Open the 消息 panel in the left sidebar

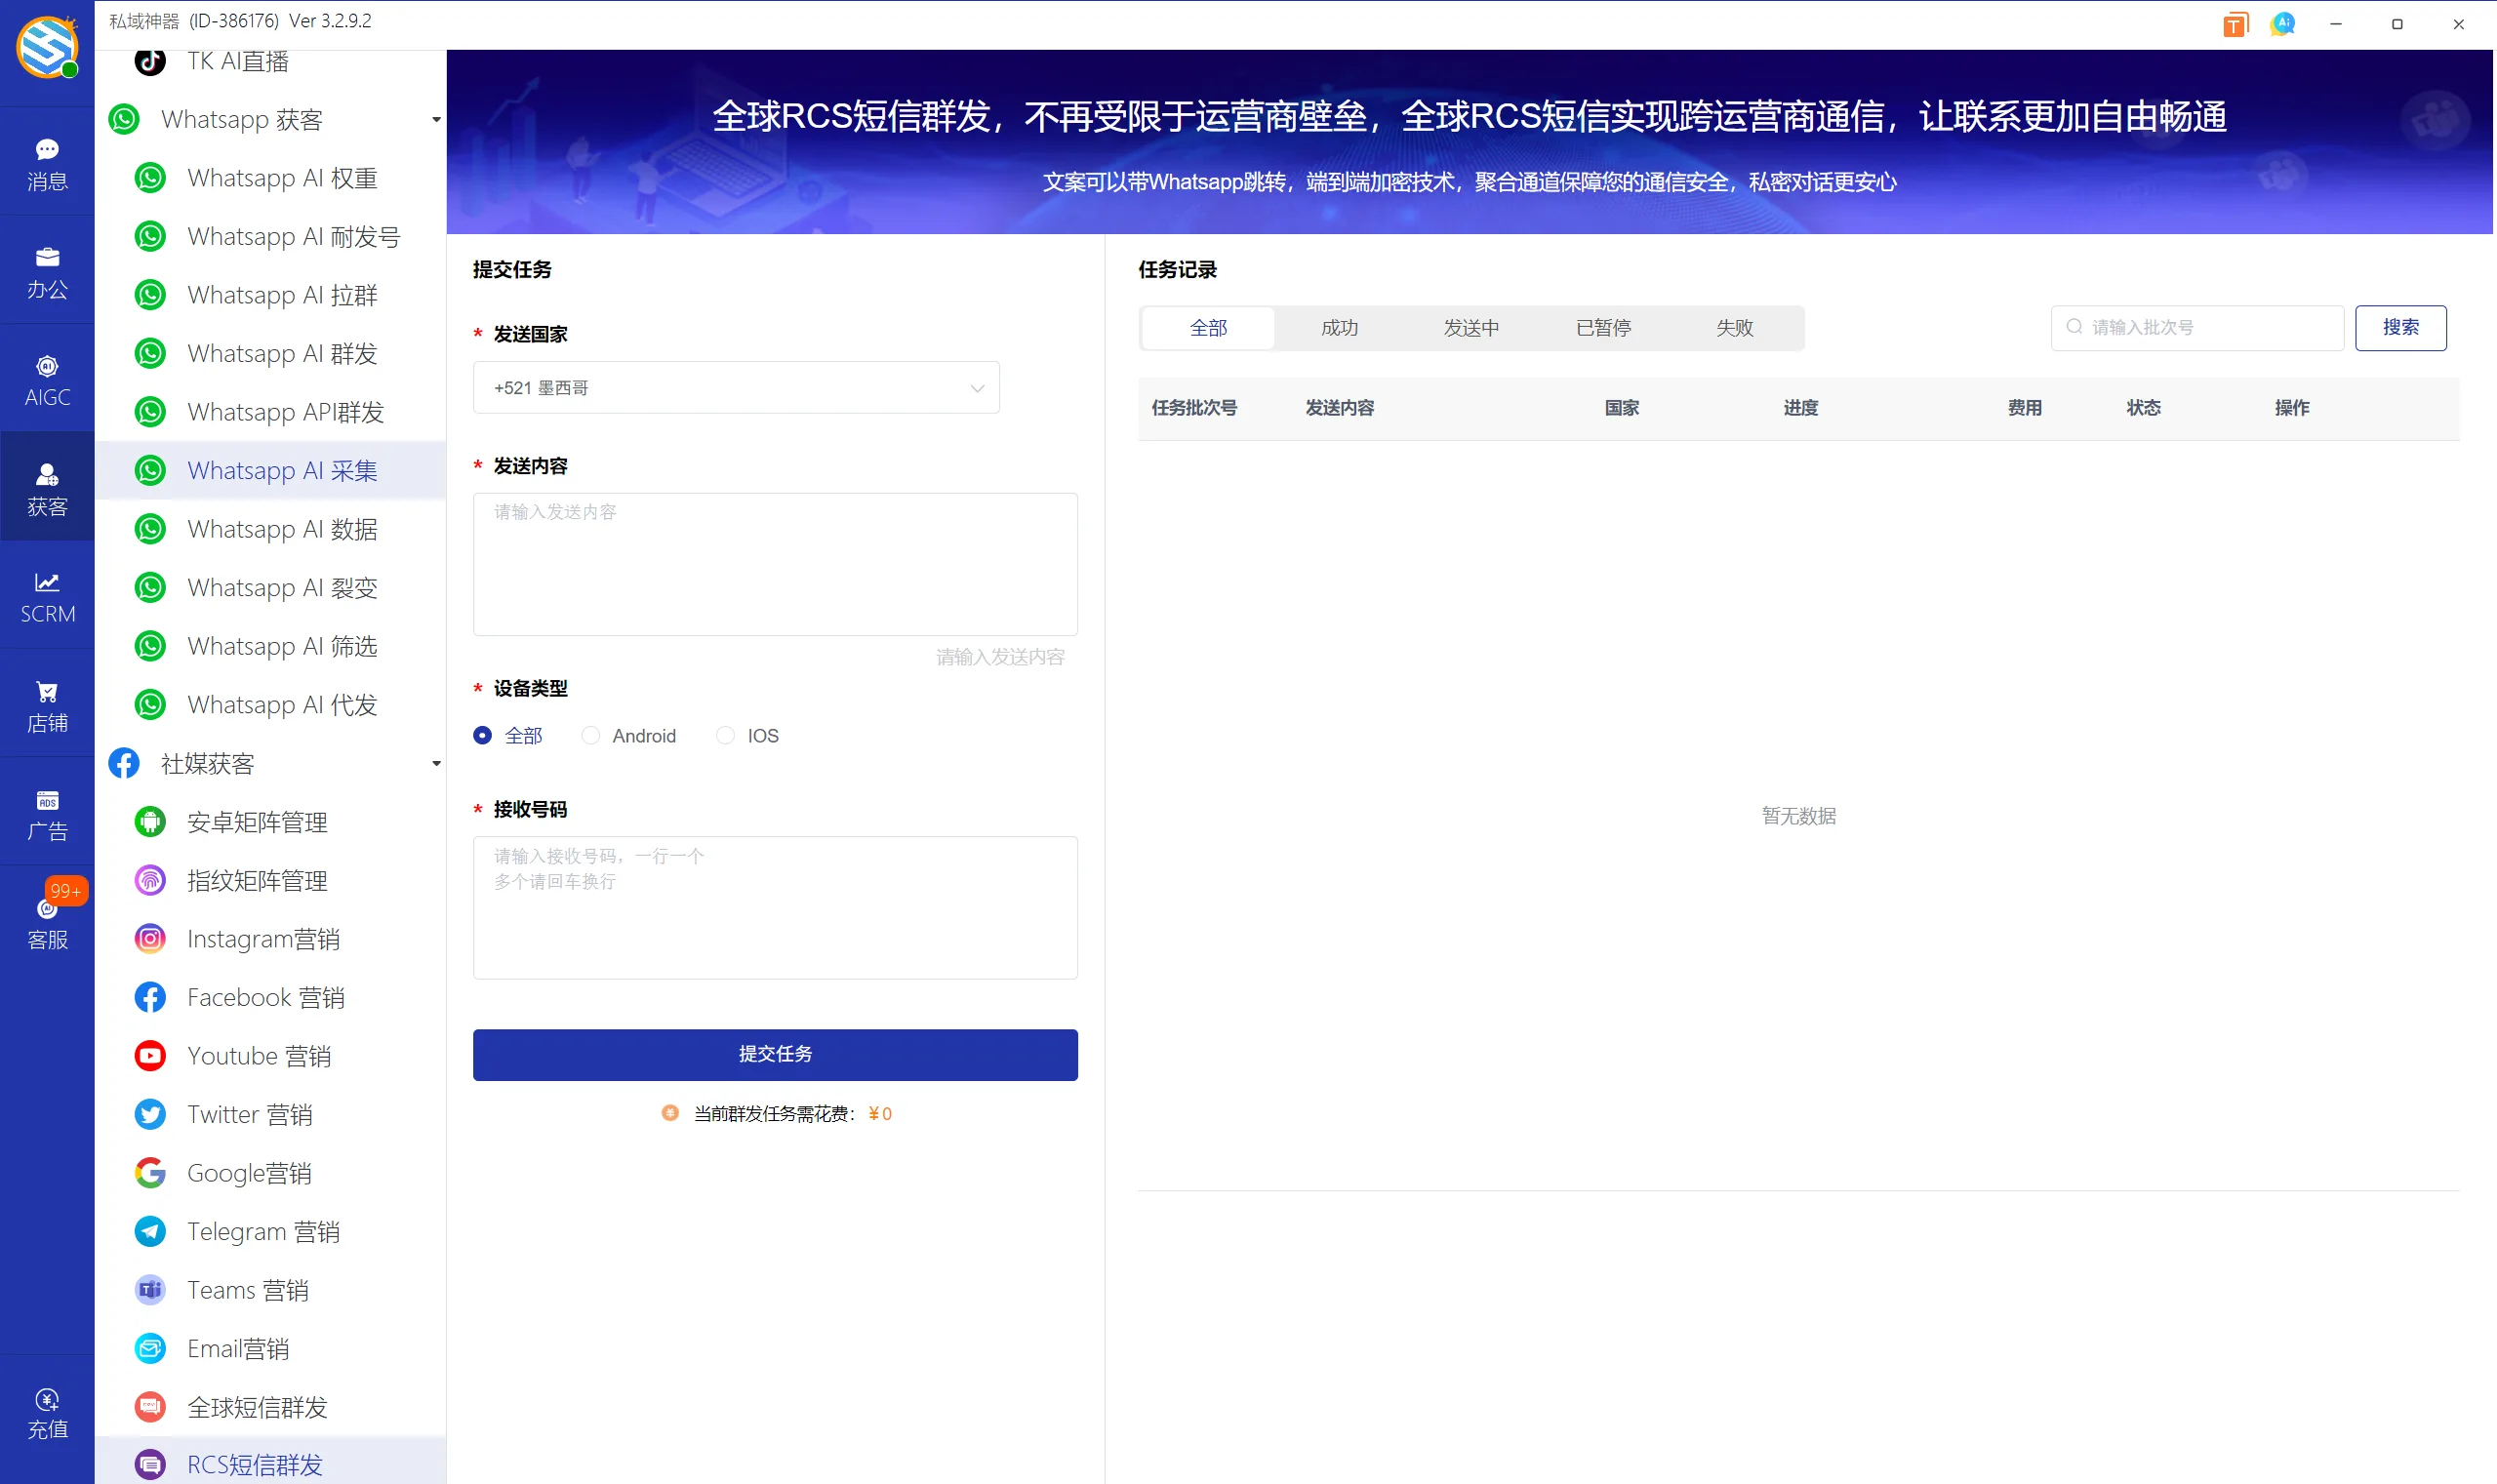coord(47,163)
